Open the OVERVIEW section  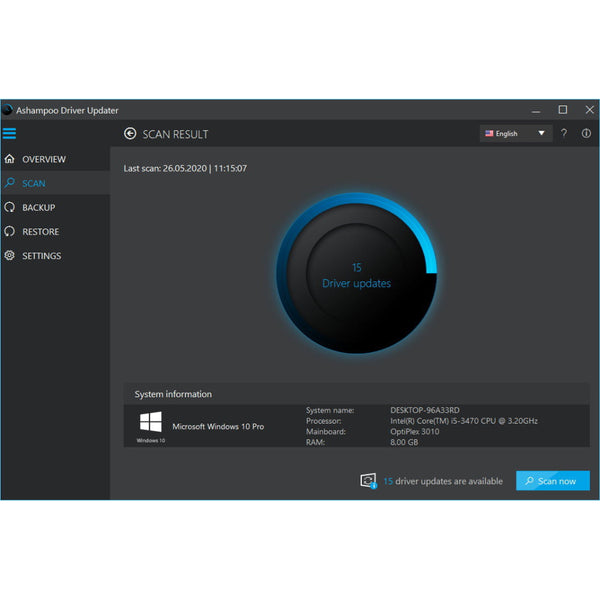(x=55, y=159)
